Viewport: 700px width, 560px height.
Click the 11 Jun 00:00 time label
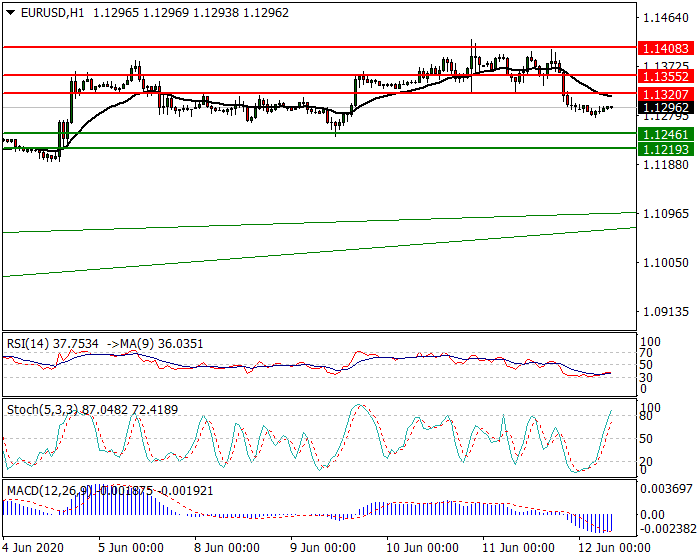518,547
